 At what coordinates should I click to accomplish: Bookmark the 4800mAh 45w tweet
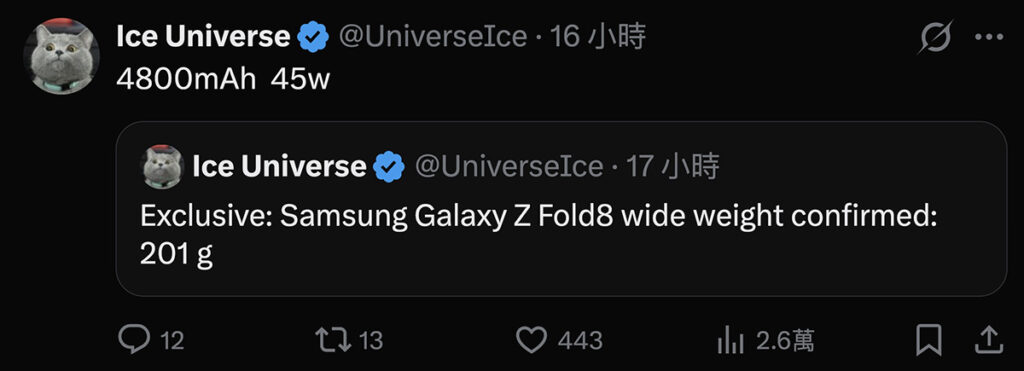[928, 340]
